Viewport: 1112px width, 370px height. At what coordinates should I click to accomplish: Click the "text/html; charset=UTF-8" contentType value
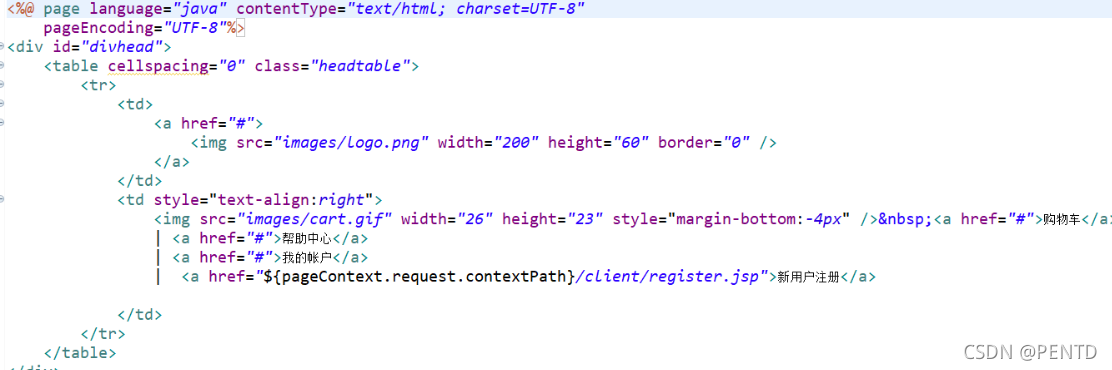(x=465, y=9)
